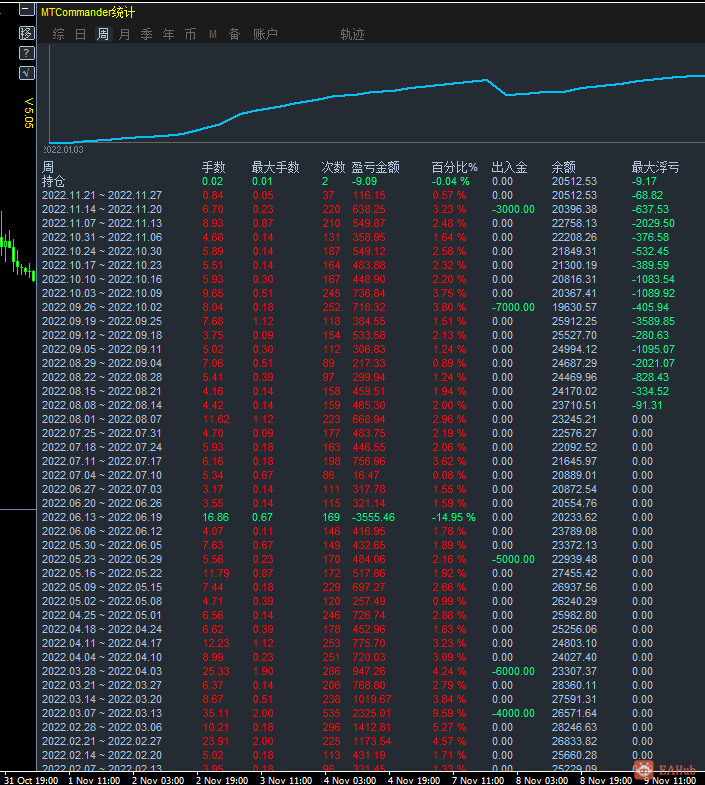Click the 移 move-panel button

point(27,33)
